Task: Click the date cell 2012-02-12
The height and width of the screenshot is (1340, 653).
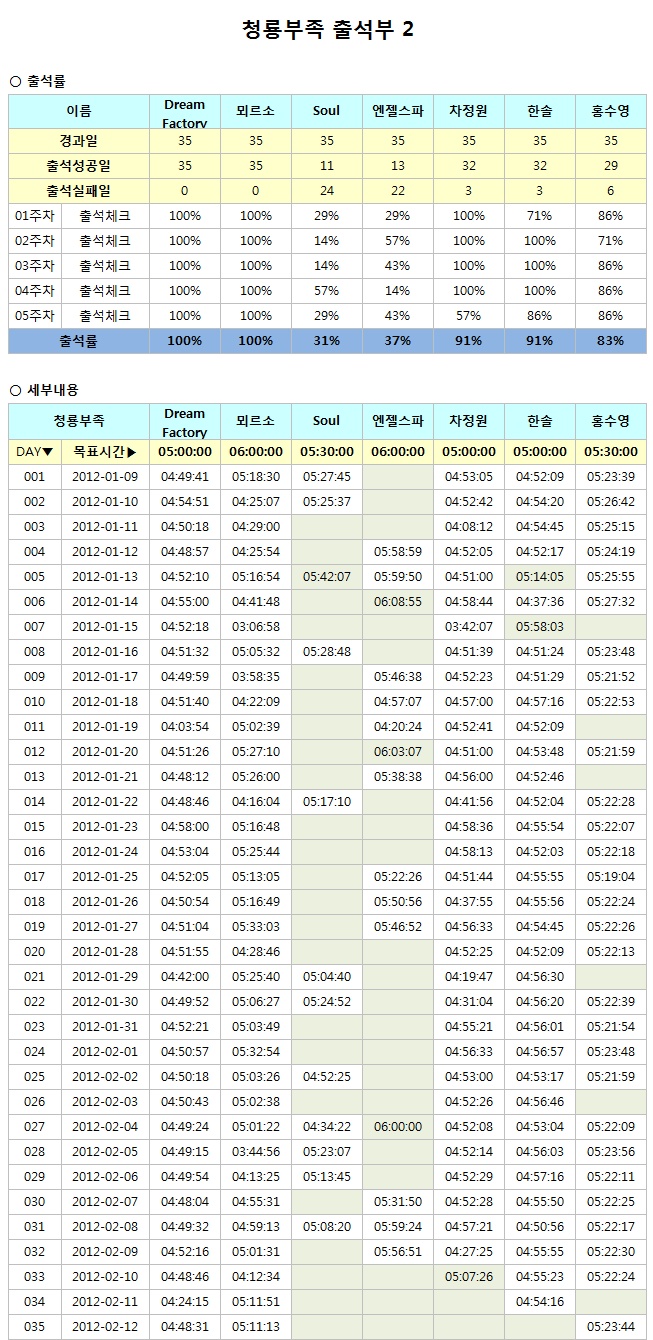Action: [x=105, y=1327]
